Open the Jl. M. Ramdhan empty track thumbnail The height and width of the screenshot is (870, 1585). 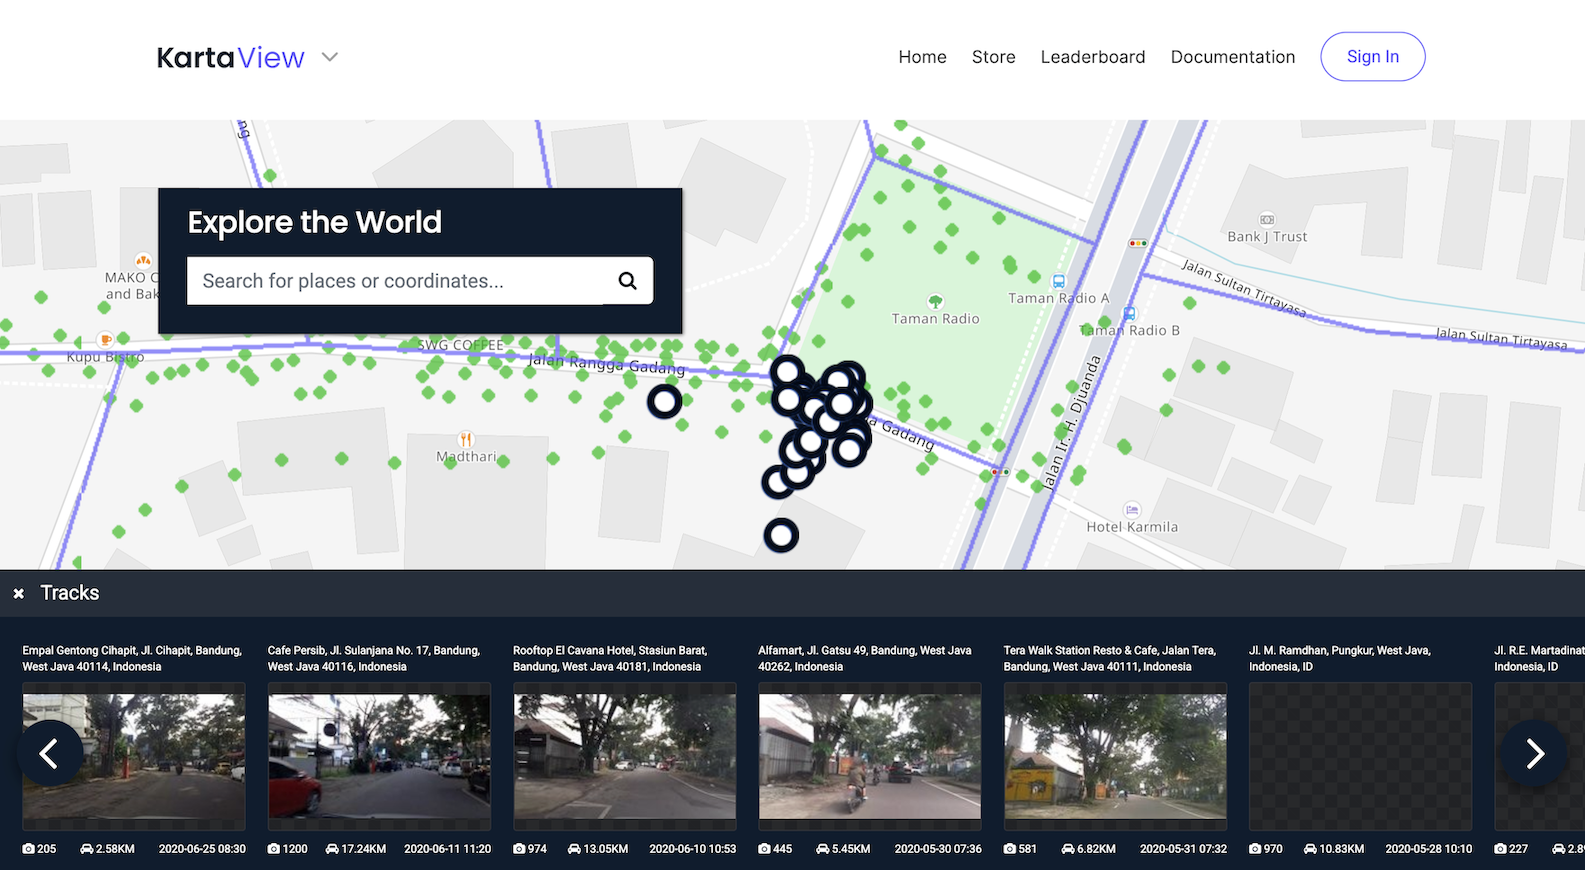1360,756
